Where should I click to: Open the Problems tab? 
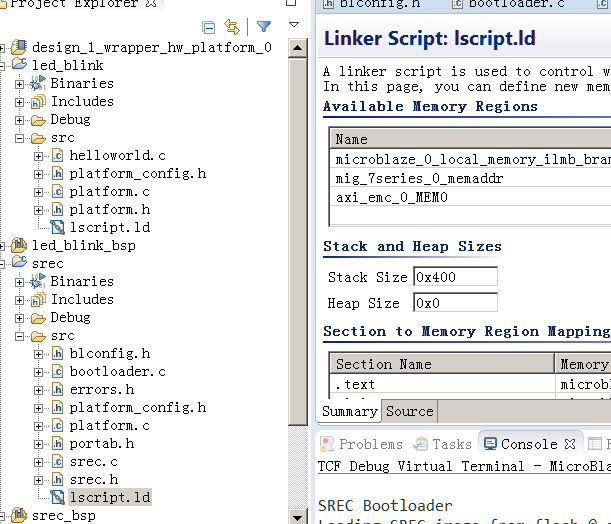(x=361, y=444)
